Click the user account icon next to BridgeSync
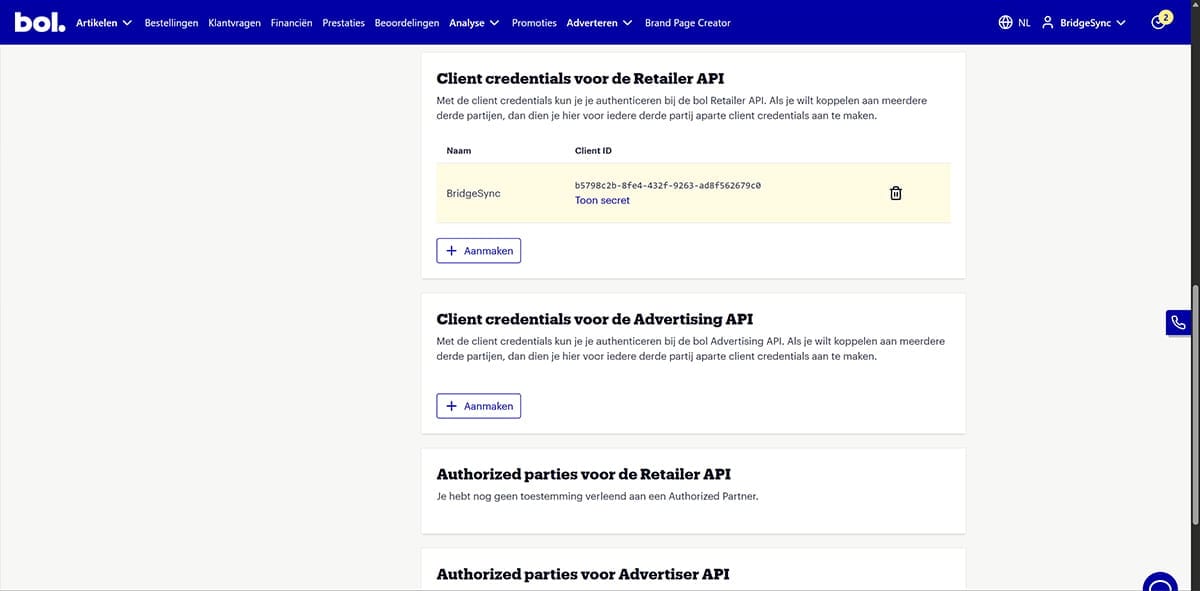Screen dimensions: 1200x591 pyautogui.click(x=1046, y=20)
